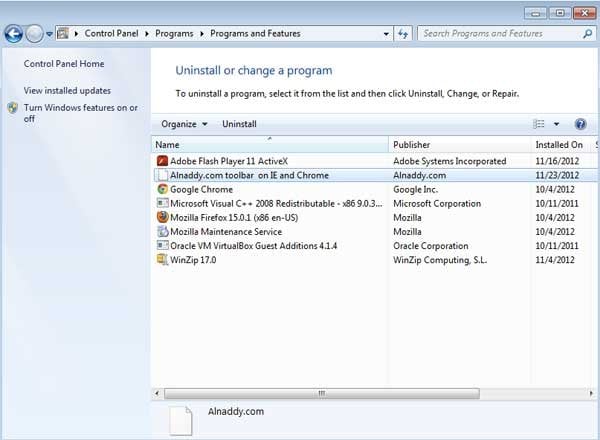Open the Organize menu

point(184,124)
